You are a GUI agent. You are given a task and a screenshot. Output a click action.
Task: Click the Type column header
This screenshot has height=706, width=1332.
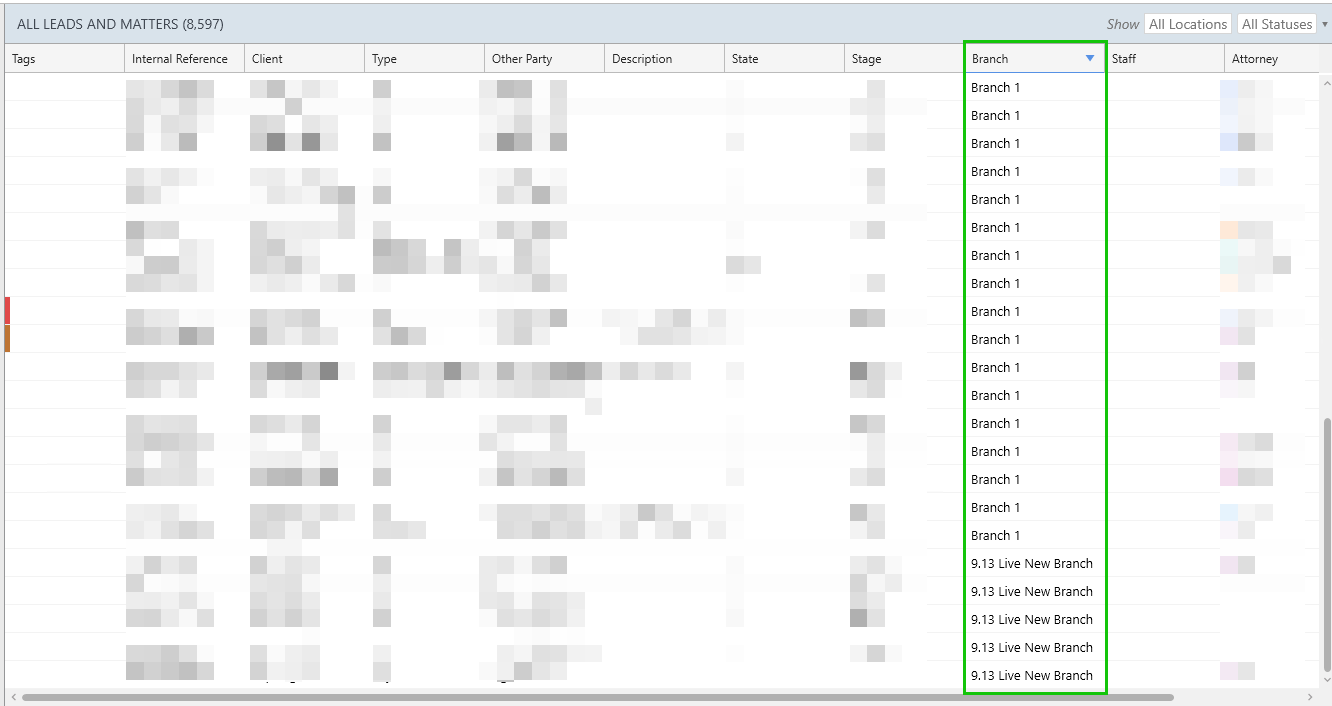(384, 59)
